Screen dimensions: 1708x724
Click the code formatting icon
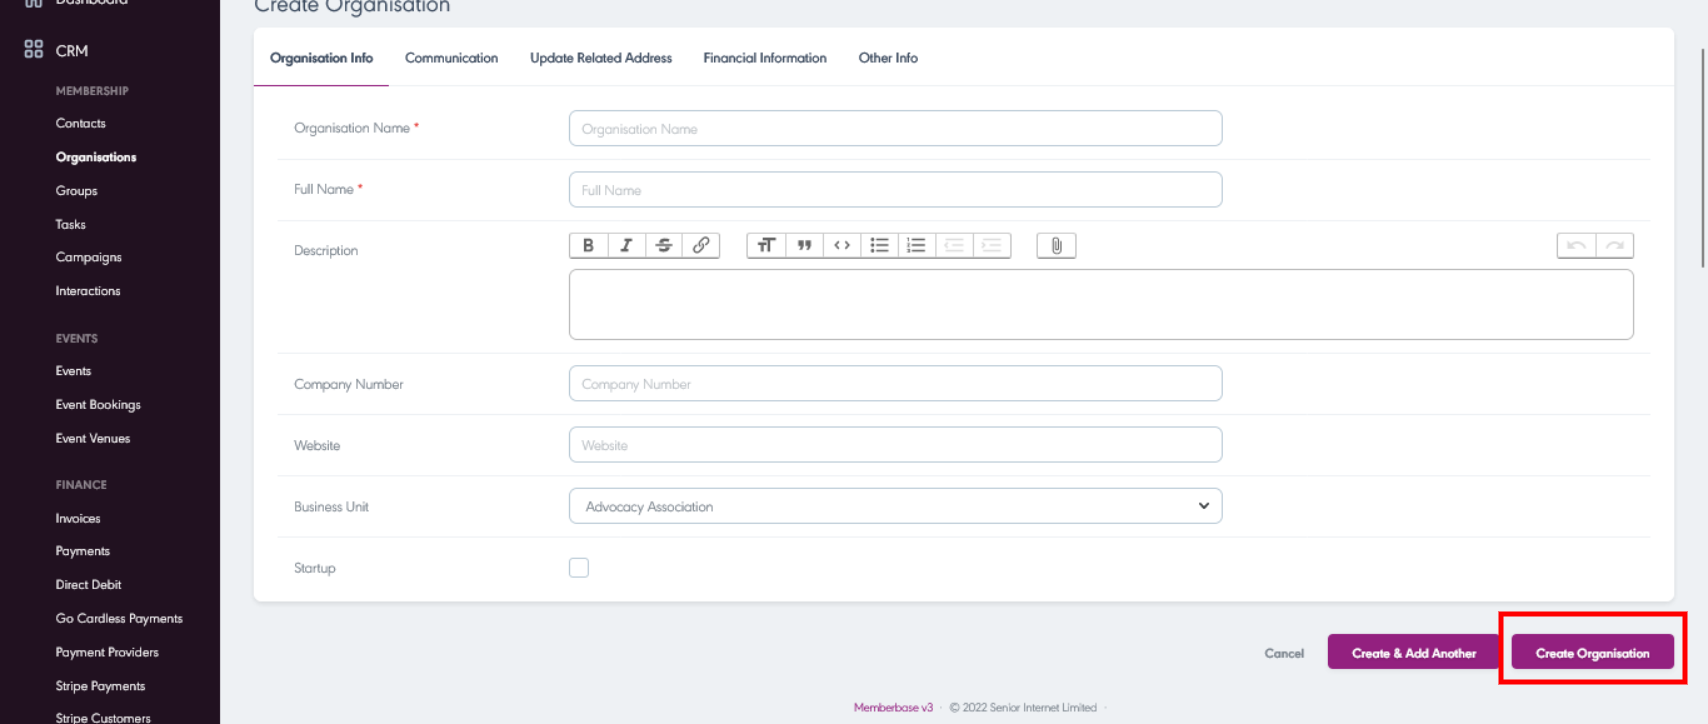pyautogui.click(x=842, y=246)
